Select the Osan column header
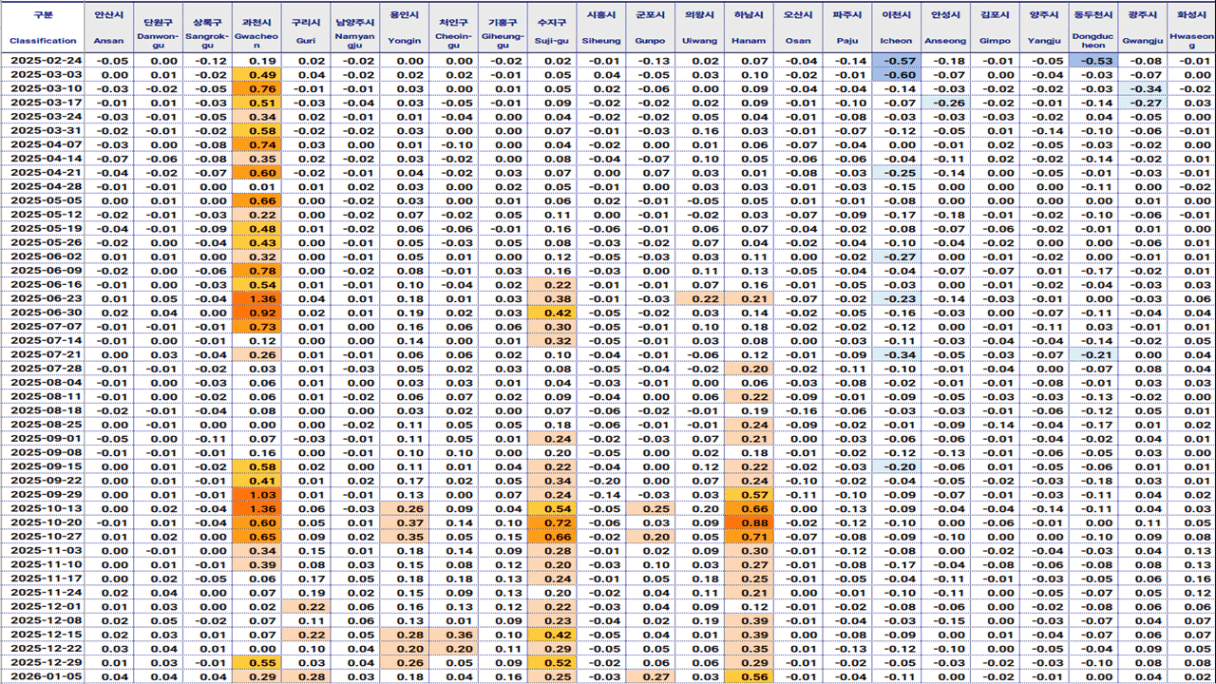 tap(798, 28)
